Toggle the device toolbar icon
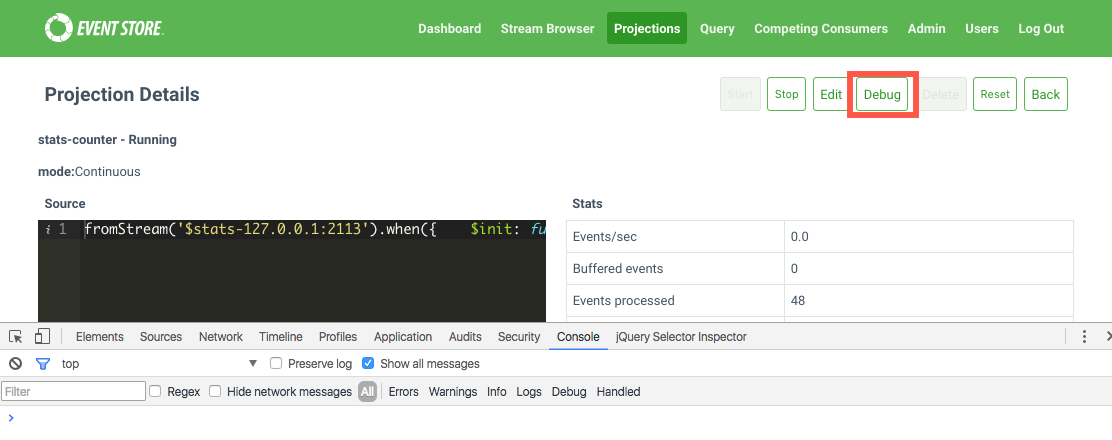1112x440 pixels. point(42,337)
